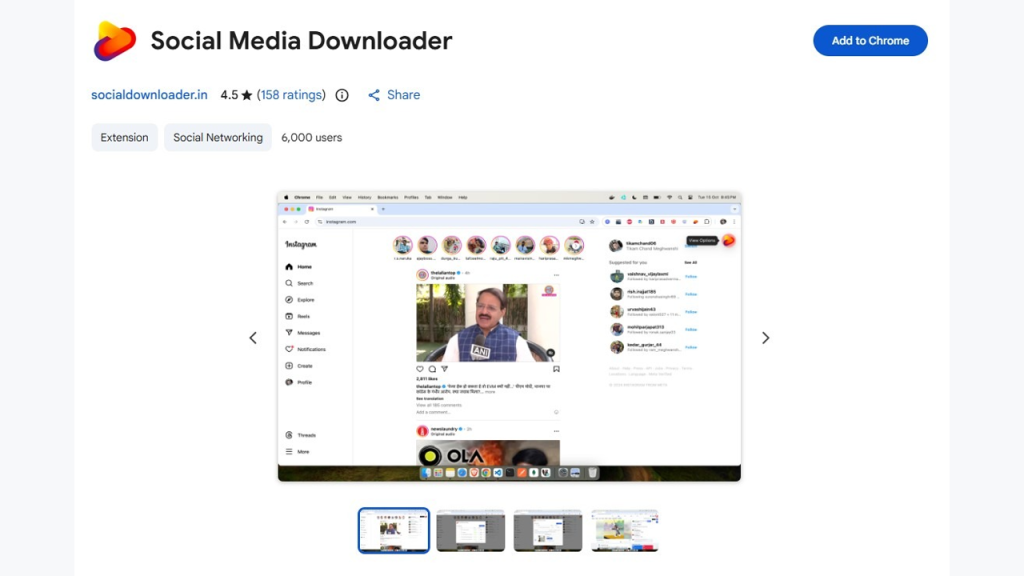Click the heart like icon under the post
1024x576 pixels.
pos(420,369)
